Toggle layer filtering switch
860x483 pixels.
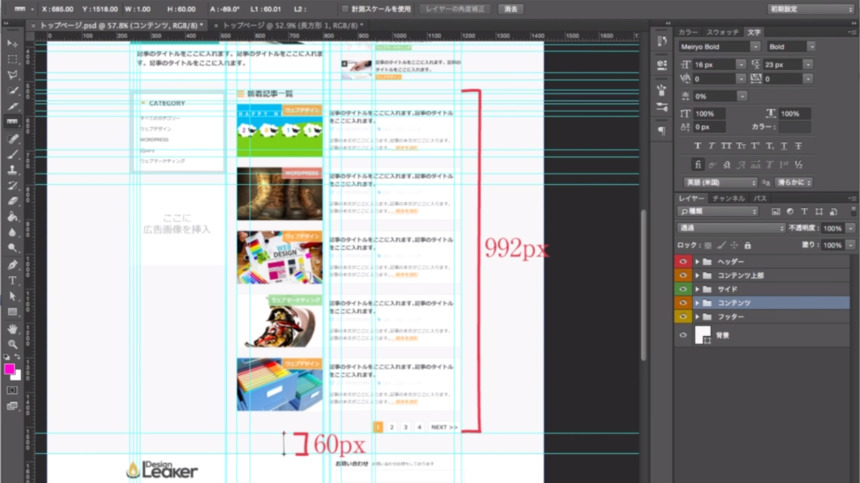[853, 211]
